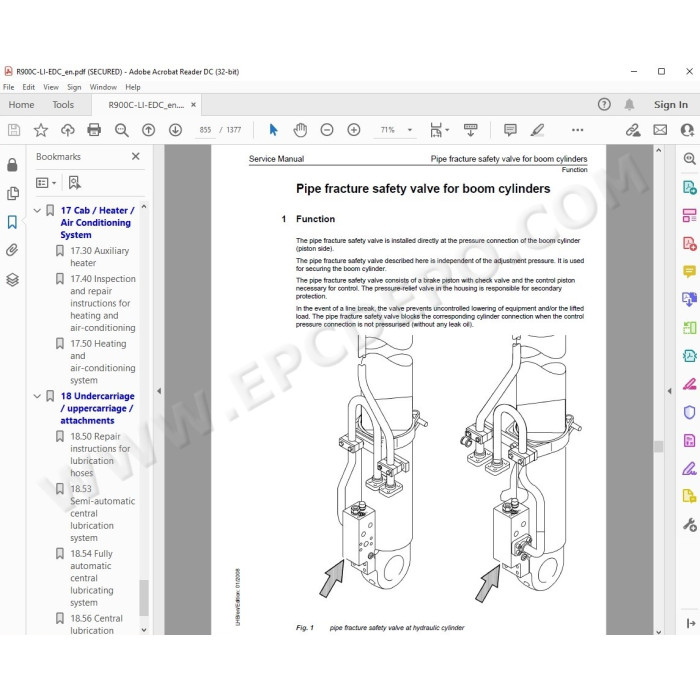This screenshot has width=700, height=700.
Task: Click Sign In button
Action: tap(671, 104)
